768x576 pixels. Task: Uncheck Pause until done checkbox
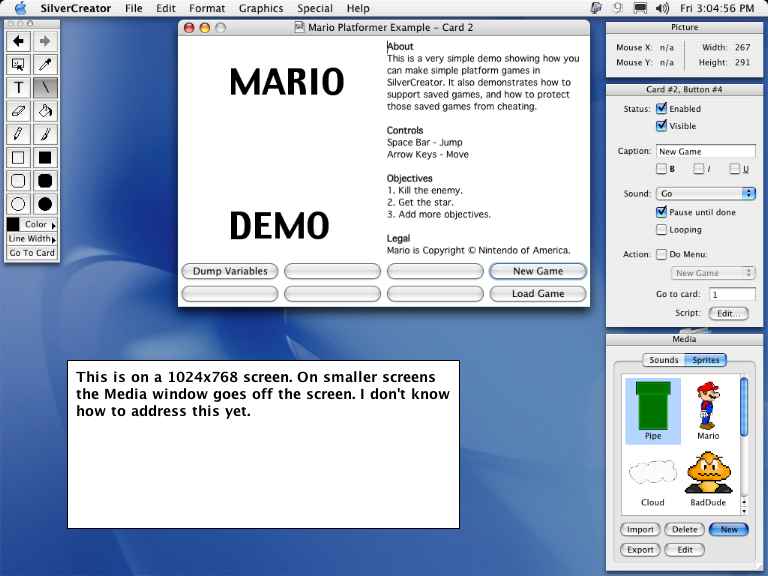point(661,212)
